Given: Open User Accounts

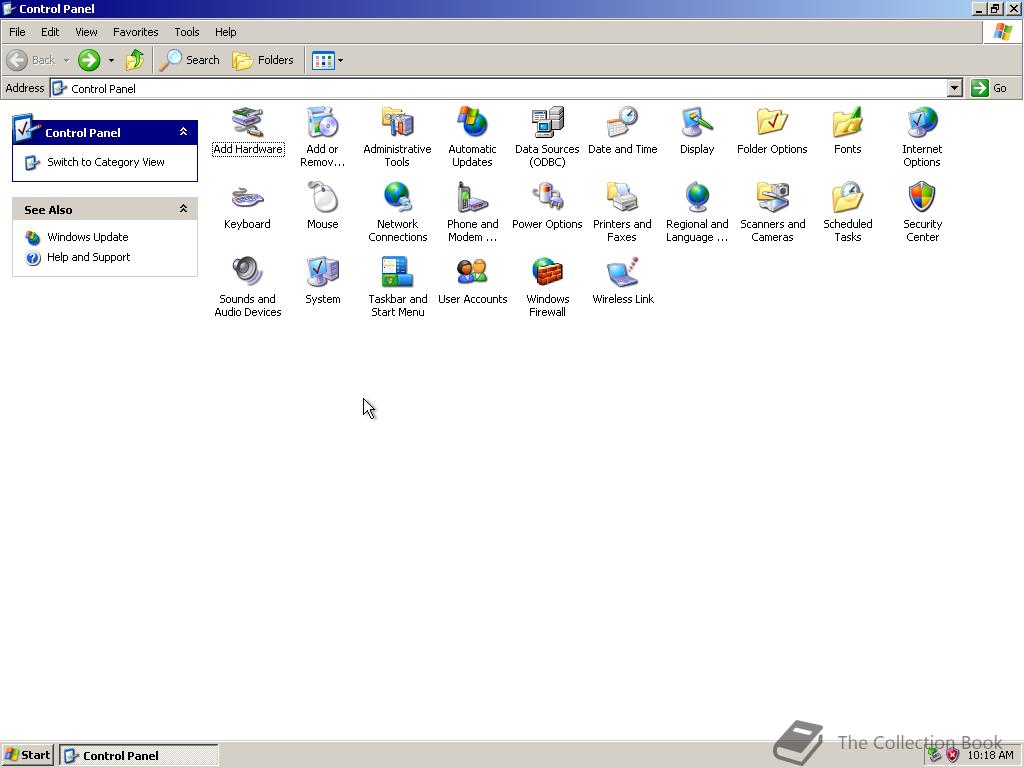Looking at the screenshot, I should click(472, 281).
